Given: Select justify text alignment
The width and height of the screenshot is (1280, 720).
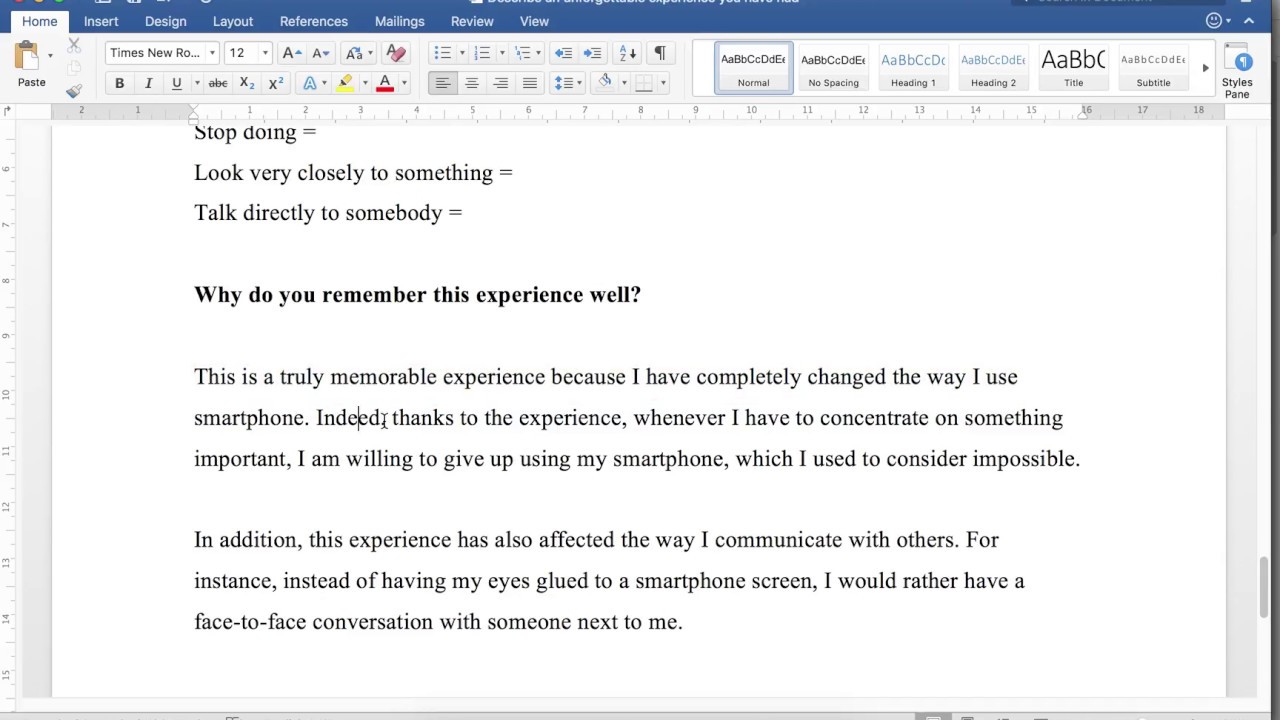Looking at the screenshot, I should (x=530, y=84).
